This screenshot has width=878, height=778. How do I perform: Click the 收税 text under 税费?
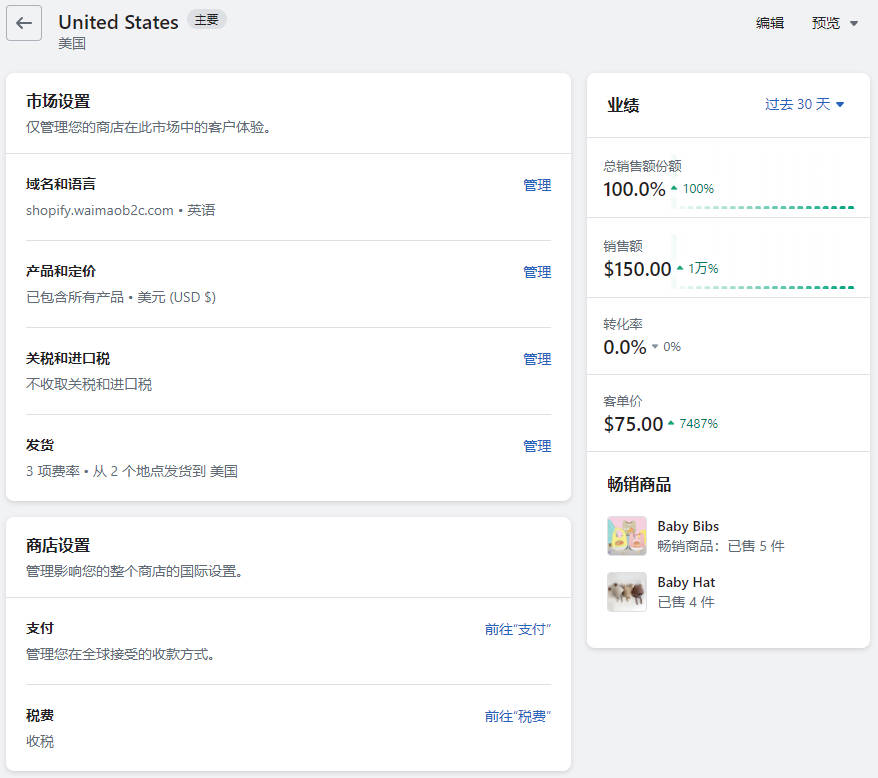(40, 742)
